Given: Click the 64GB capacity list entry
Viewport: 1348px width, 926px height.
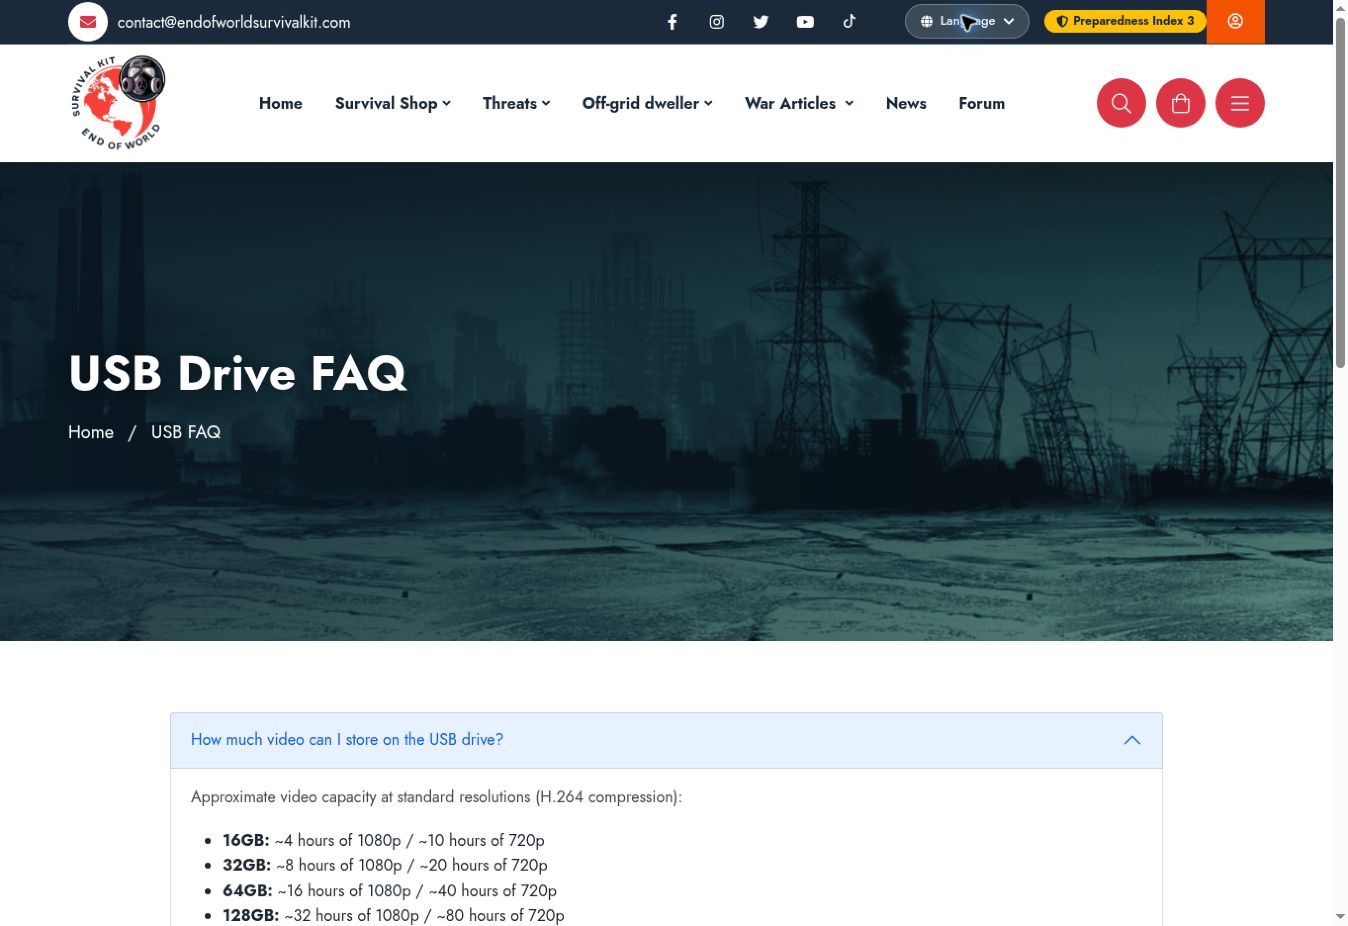Looking at the screenshot, I should (390, 890).
